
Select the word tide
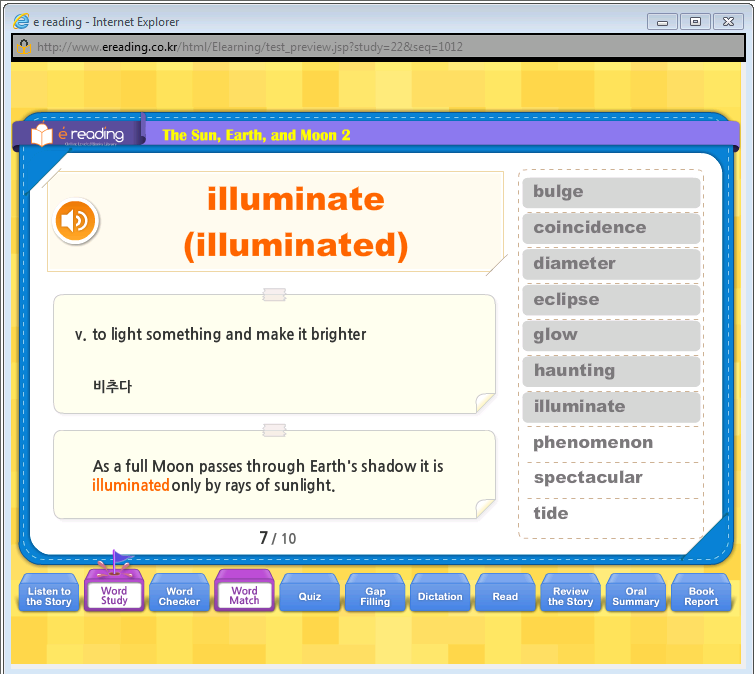click(x=611, y=514)
